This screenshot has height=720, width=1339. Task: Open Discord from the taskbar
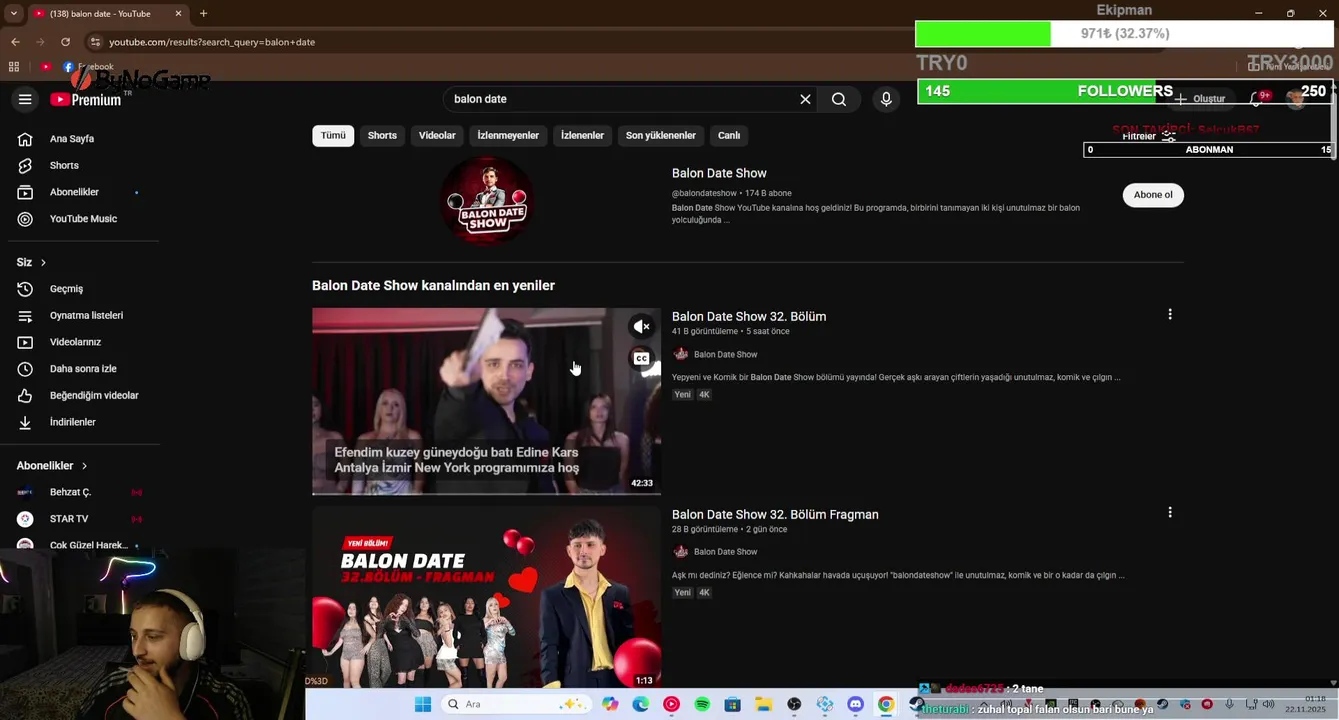point(855,704)
